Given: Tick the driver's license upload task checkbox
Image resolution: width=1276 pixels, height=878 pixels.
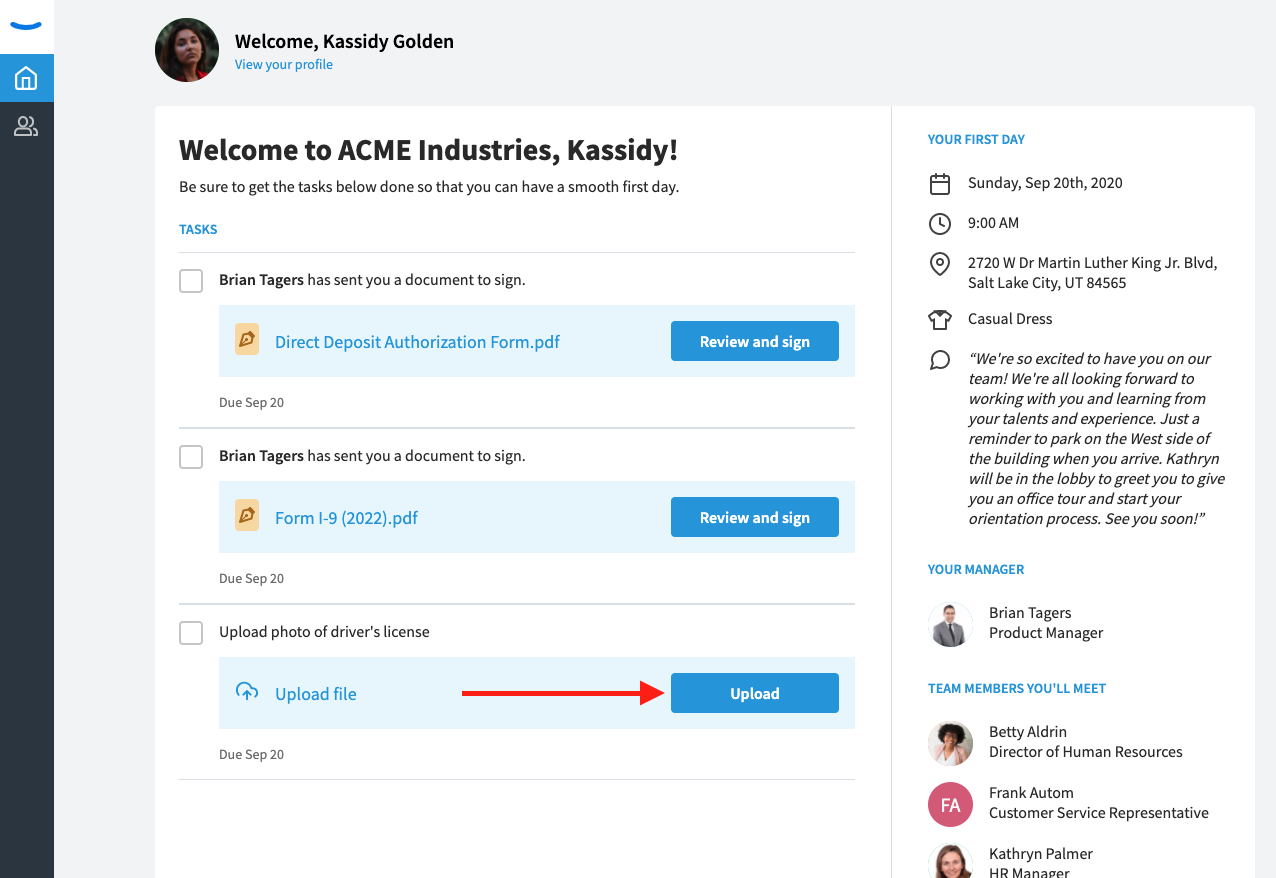Looking at the screenshot, I should (191, 633).
